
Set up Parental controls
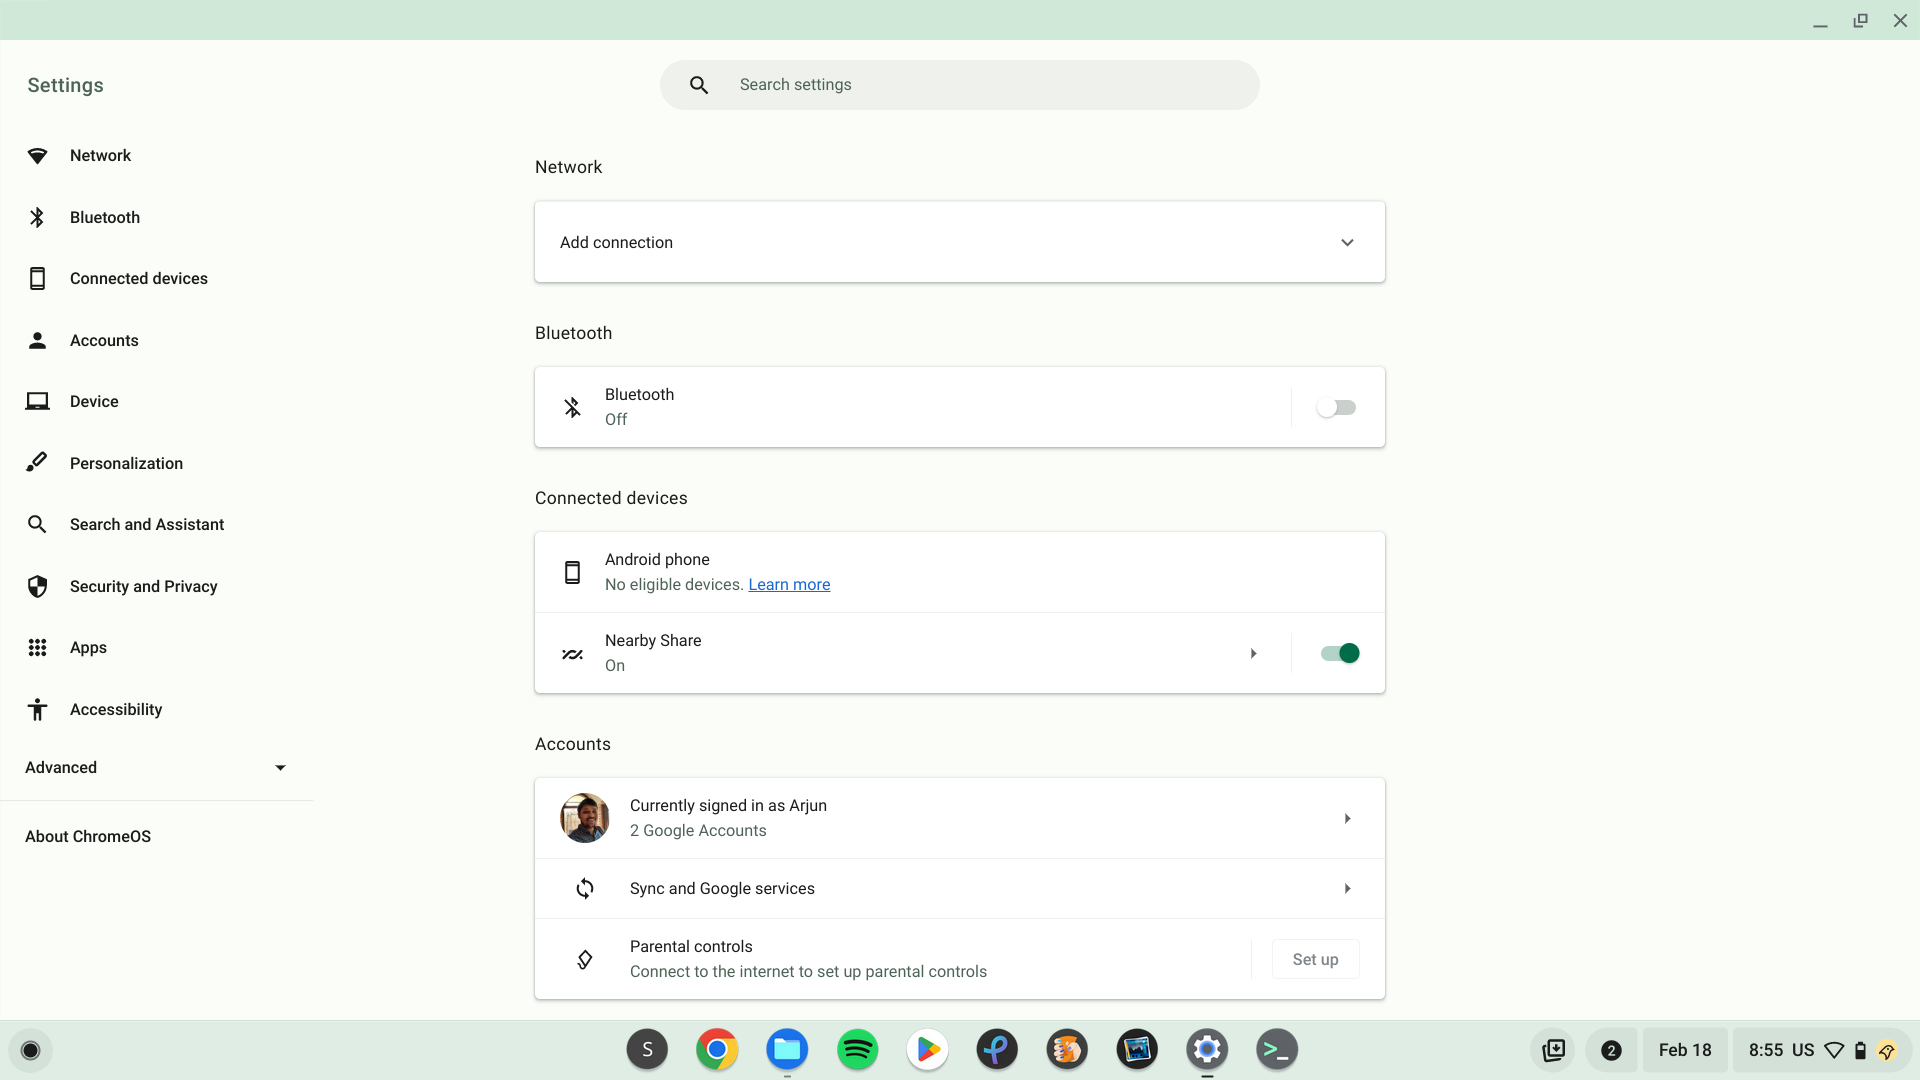point(1315,958)
